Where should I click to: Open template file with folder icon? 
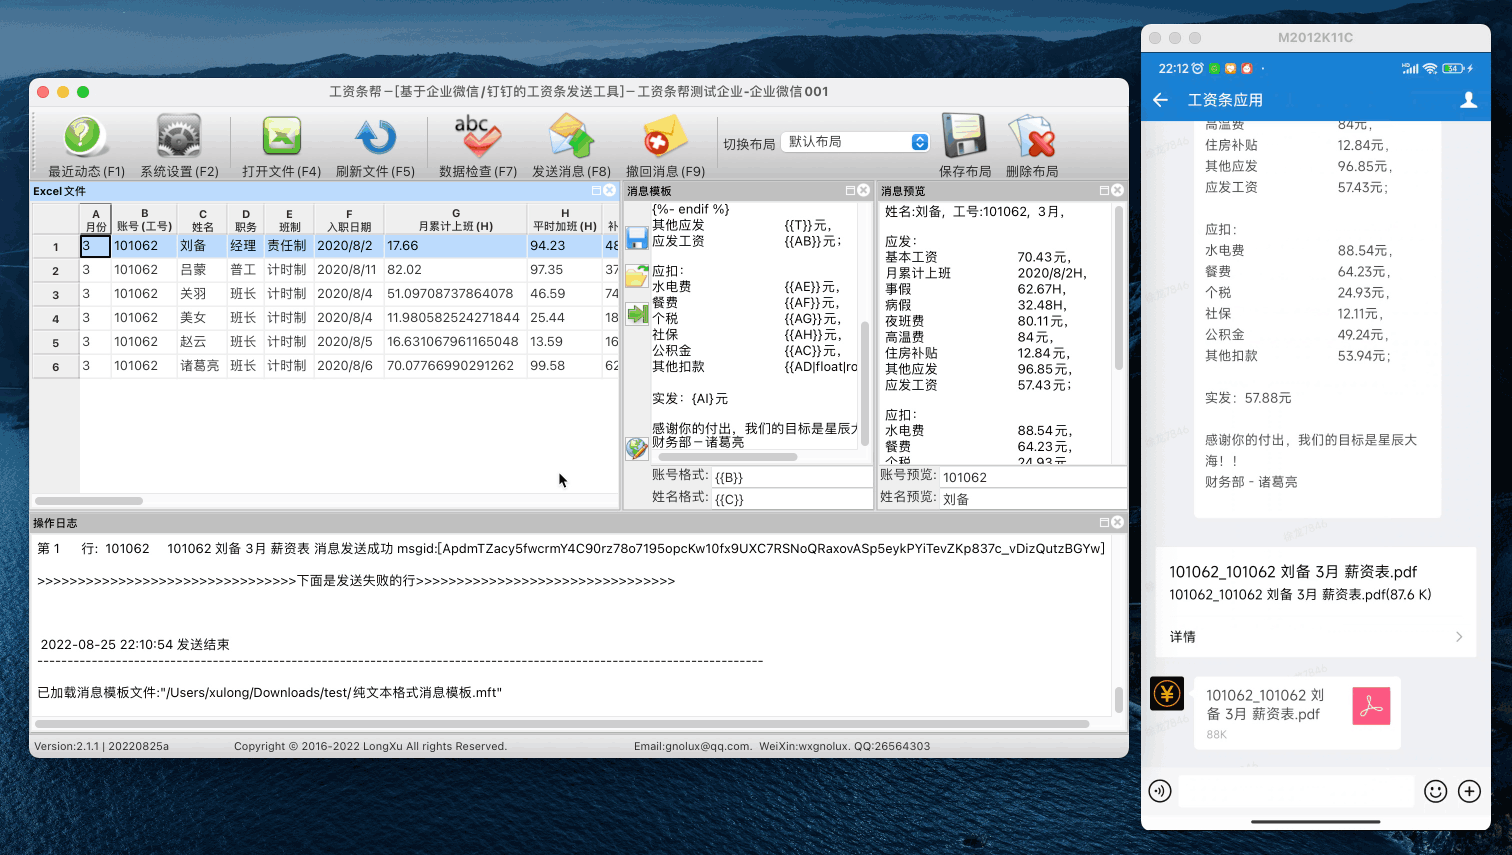tap(637, 276)
